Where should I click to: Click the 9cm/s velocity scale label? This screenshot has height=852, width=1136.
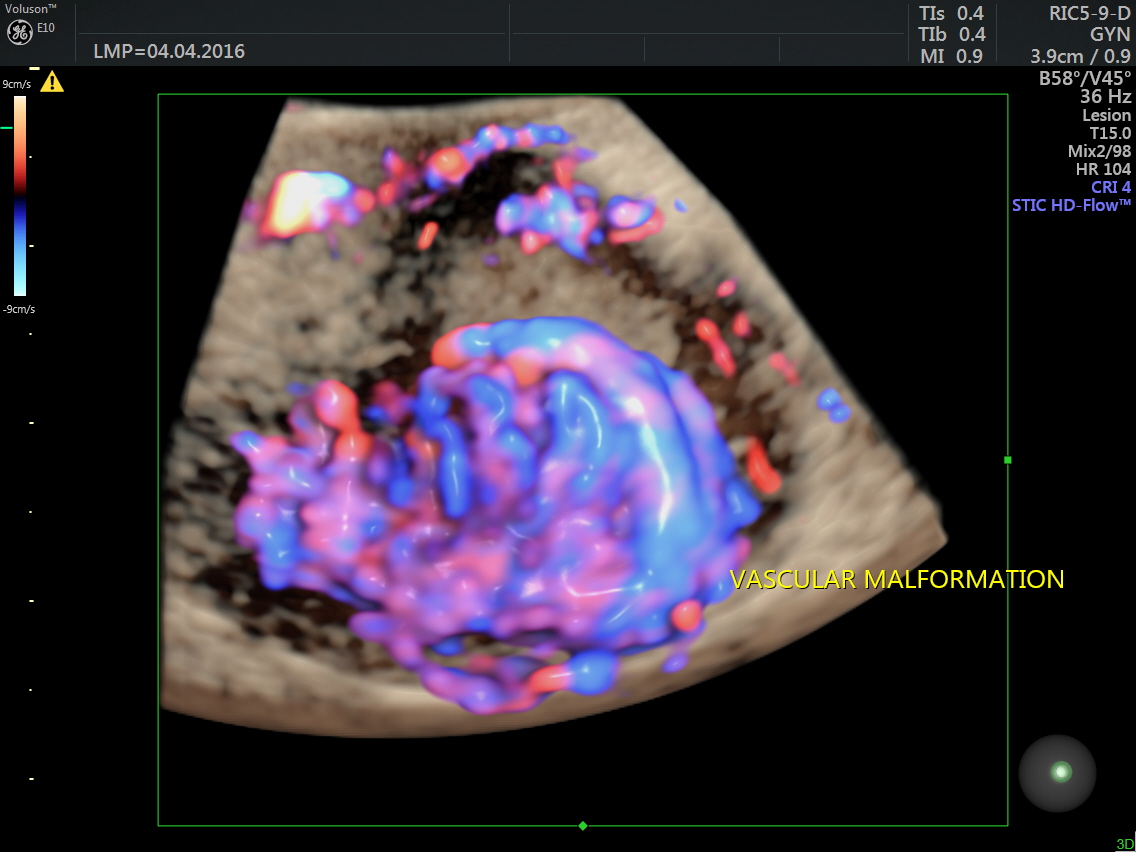pyautogui.click(x=17, y=84)
